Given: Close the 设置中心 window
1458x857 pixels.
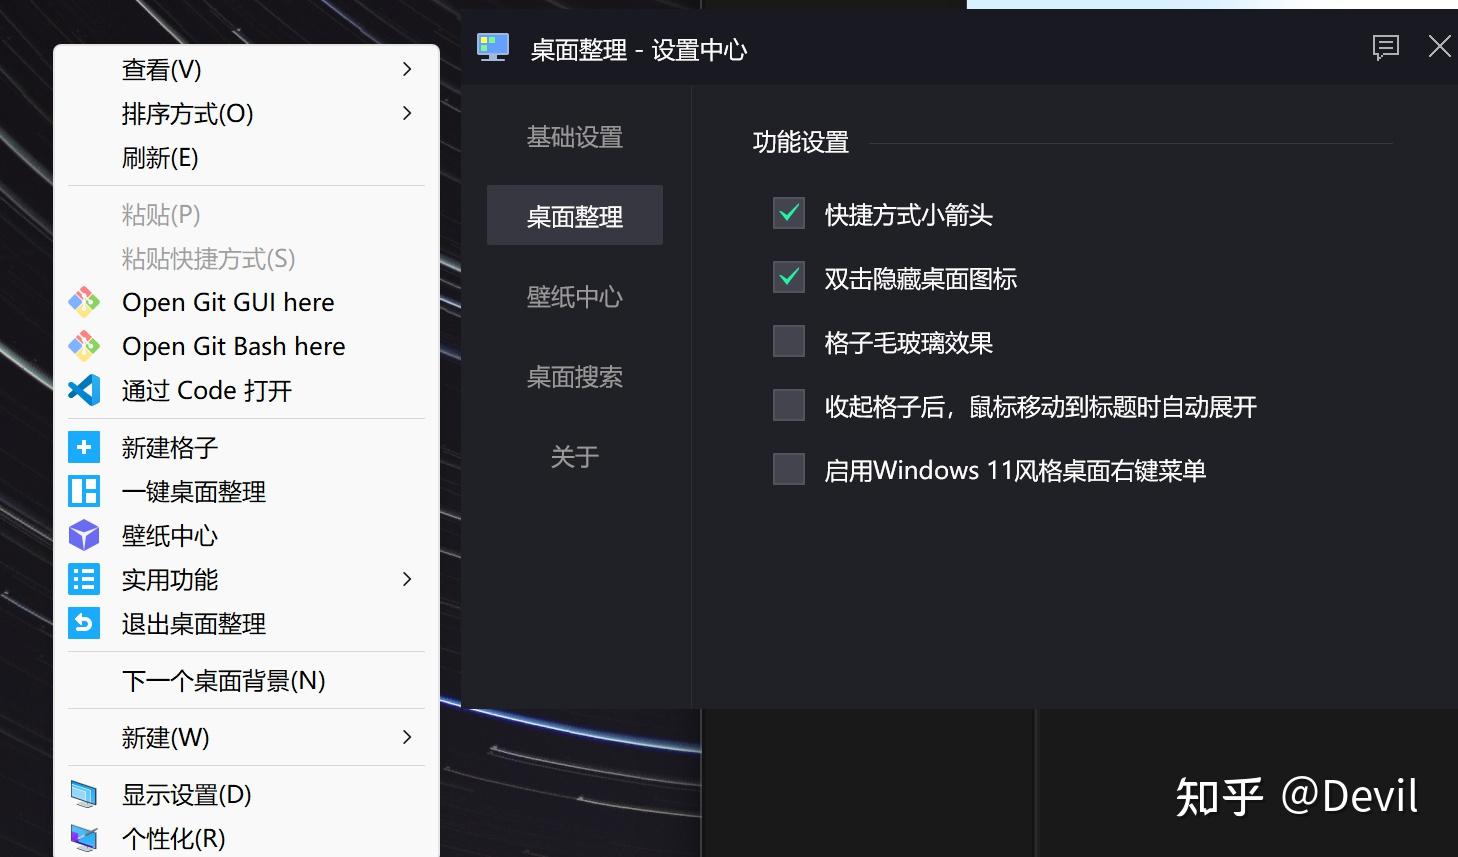Looking at the screenshot, I should [1439, 46].
